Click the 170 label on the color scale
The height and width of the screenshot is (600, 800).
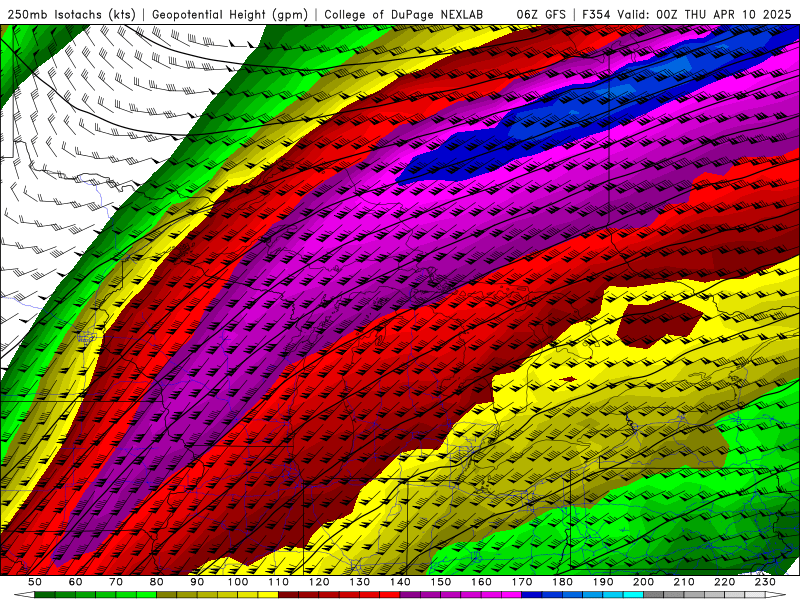coord(522,582)
